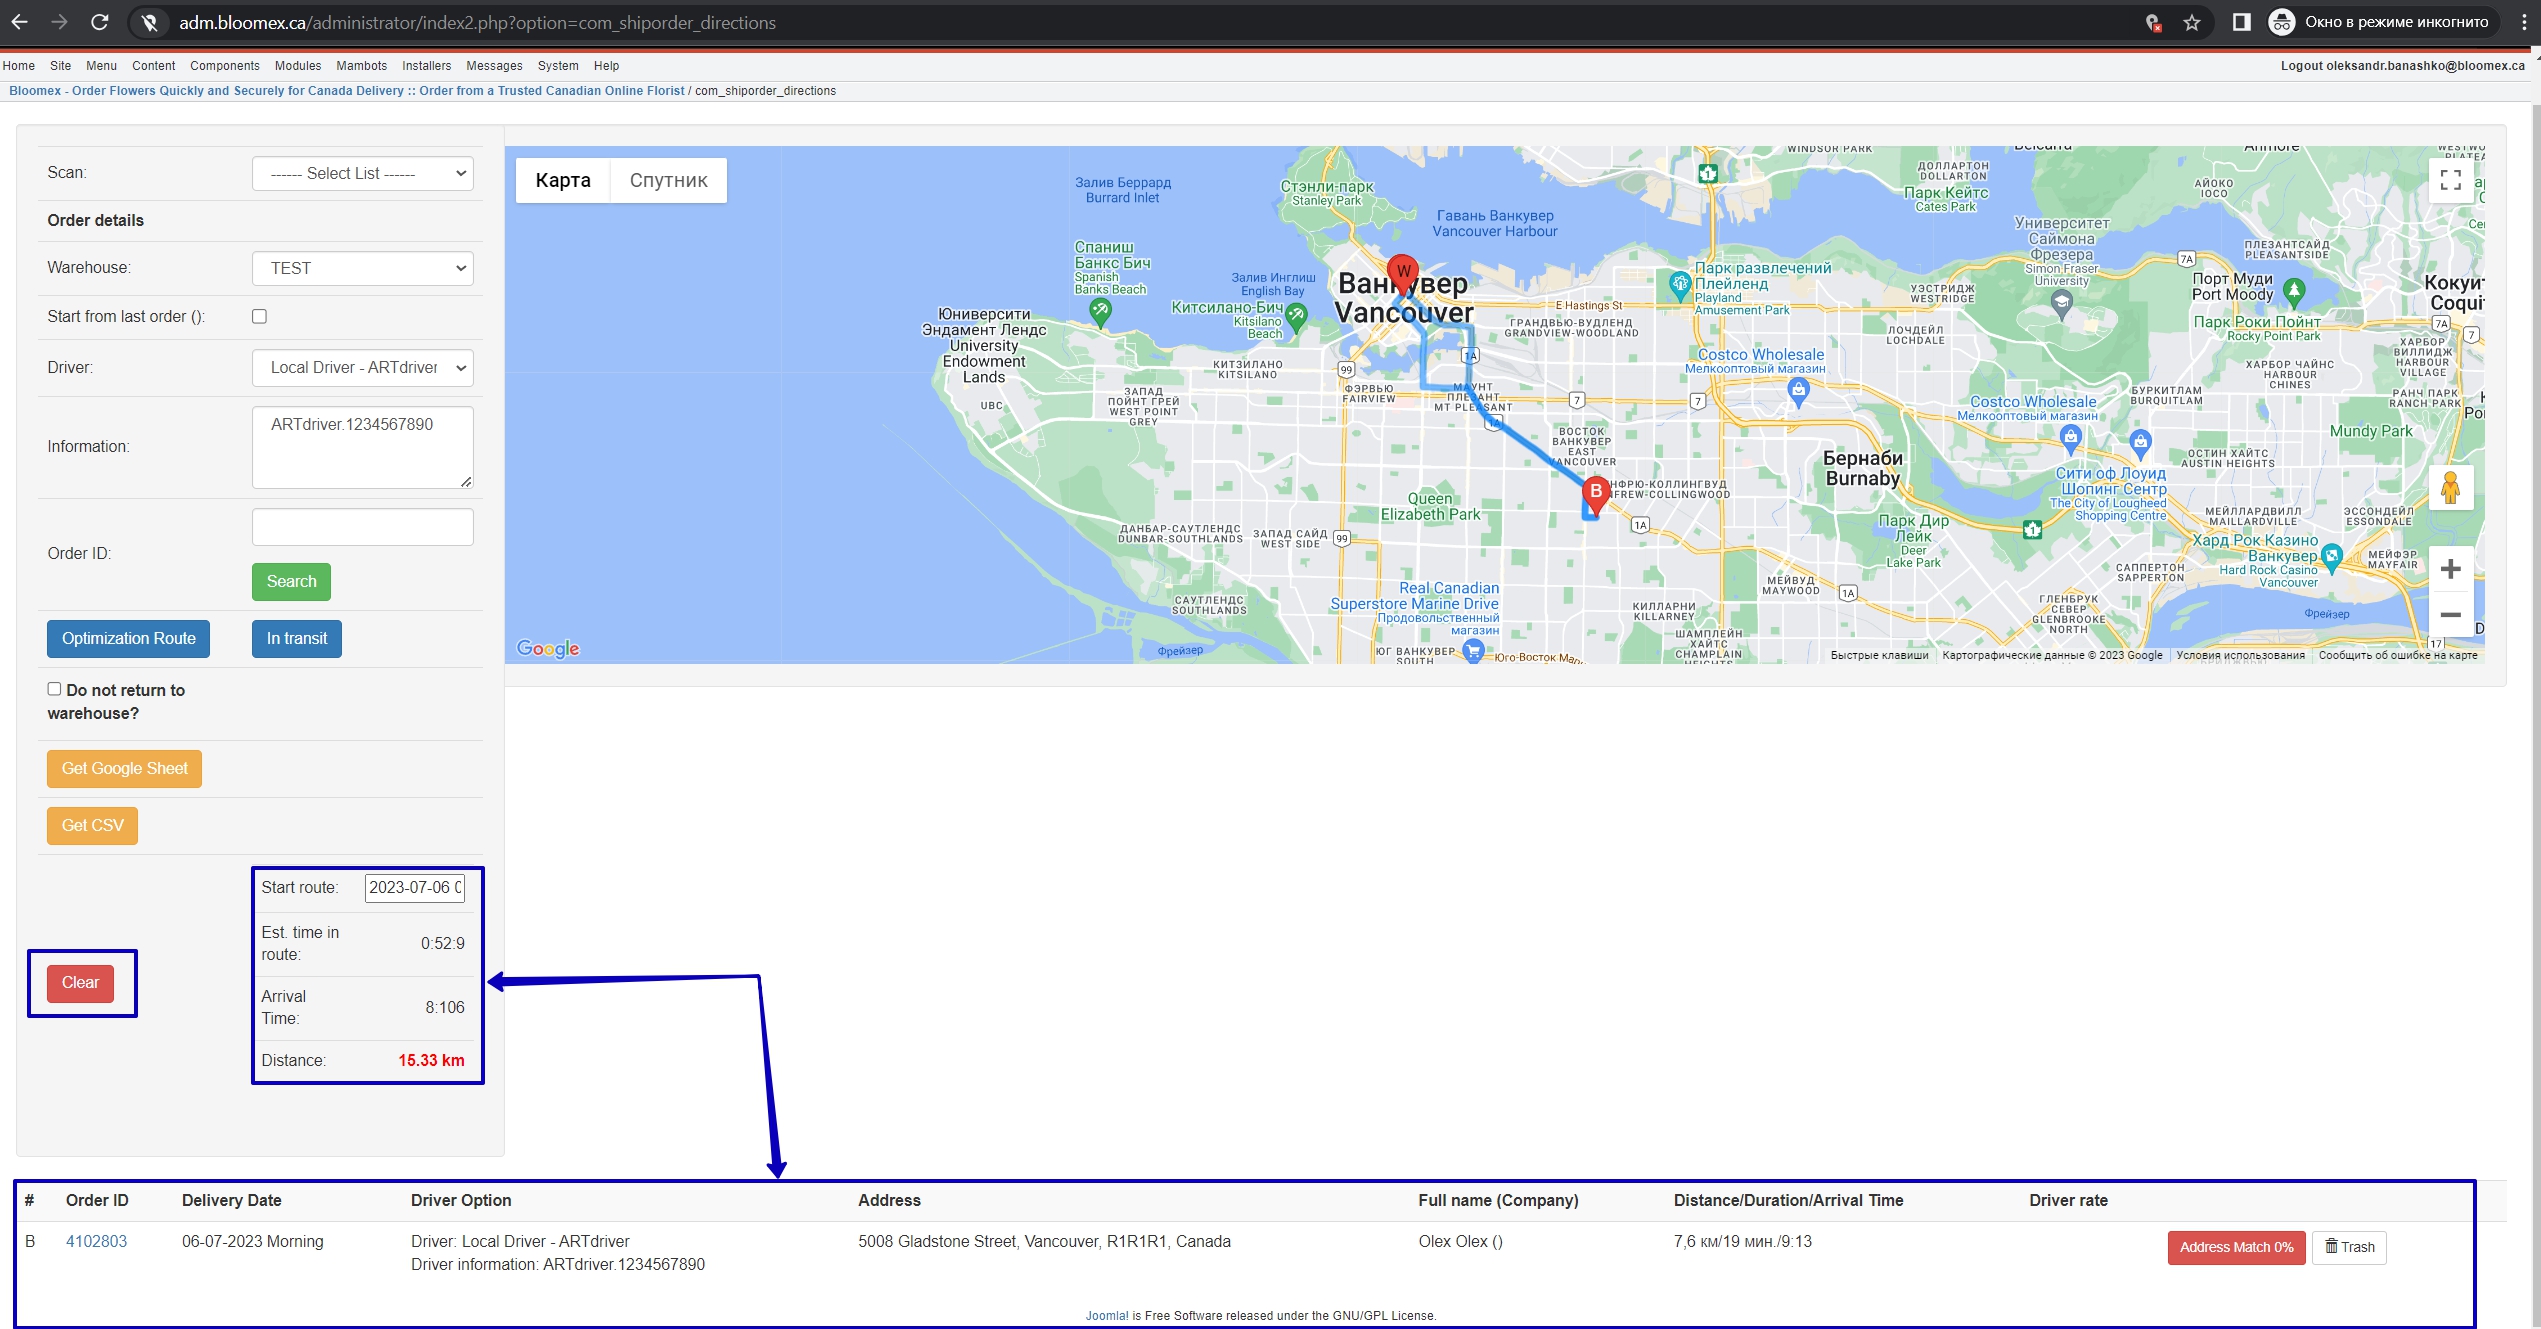Open the Help menu

[x=606, y=66]
